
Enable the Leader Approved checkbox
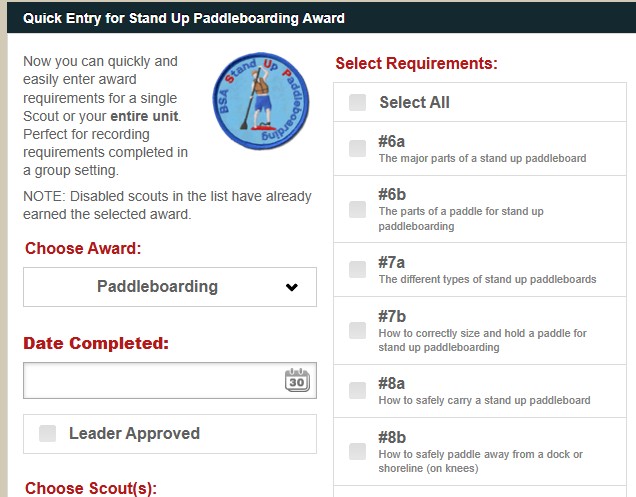47,433
